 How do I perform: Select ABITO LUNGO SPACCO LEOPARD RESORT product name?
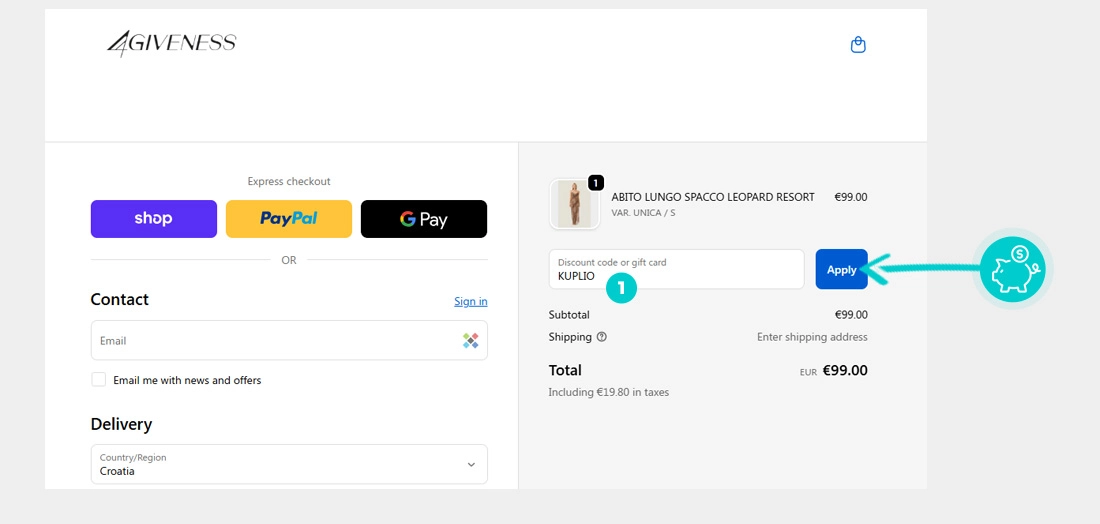pos(713,197)
